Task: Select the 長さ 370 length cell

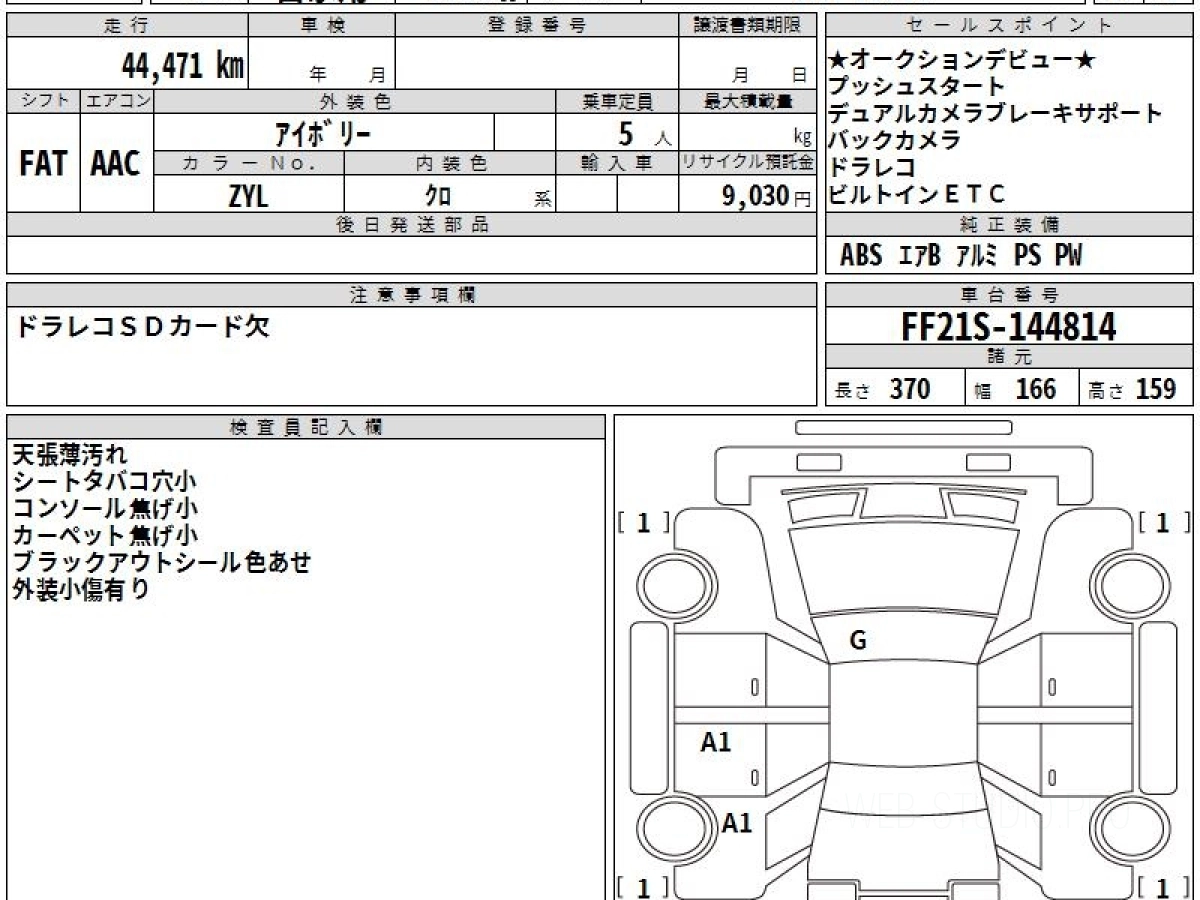Action: click(895, 389)
